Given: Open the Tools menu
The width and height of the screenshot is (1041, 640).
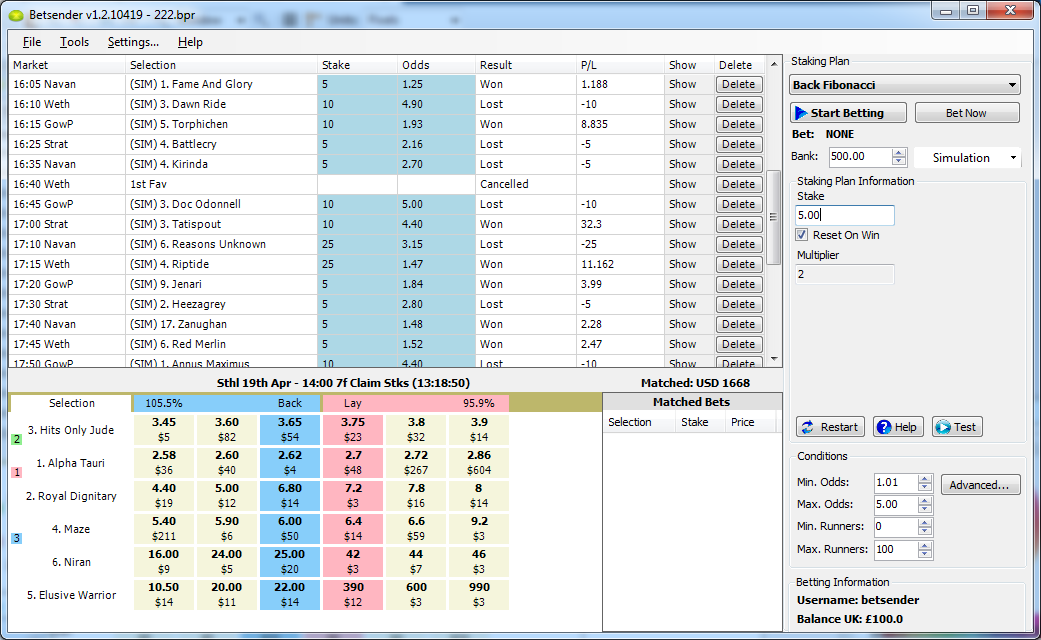Looking at the screenshot, I should 74,42.
